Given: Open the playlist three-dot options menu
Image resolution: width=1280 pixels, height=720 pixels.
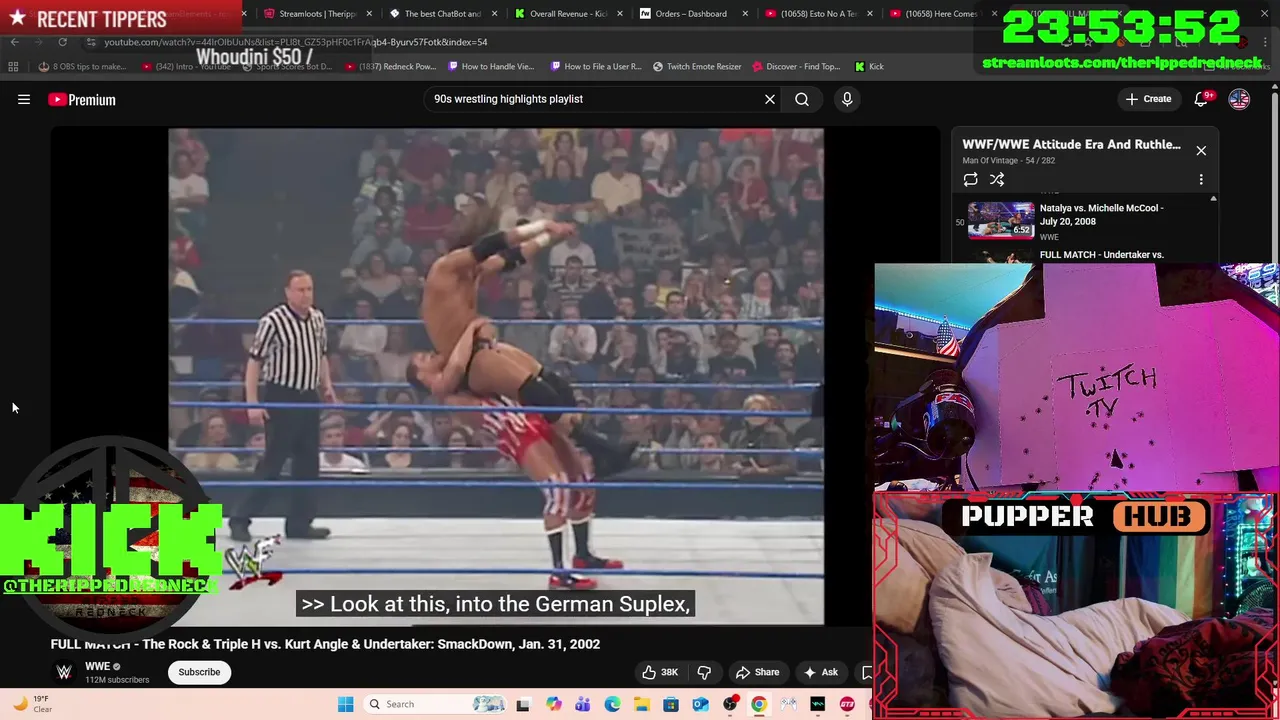Looking at the screenshot, I should [1201, 180].
